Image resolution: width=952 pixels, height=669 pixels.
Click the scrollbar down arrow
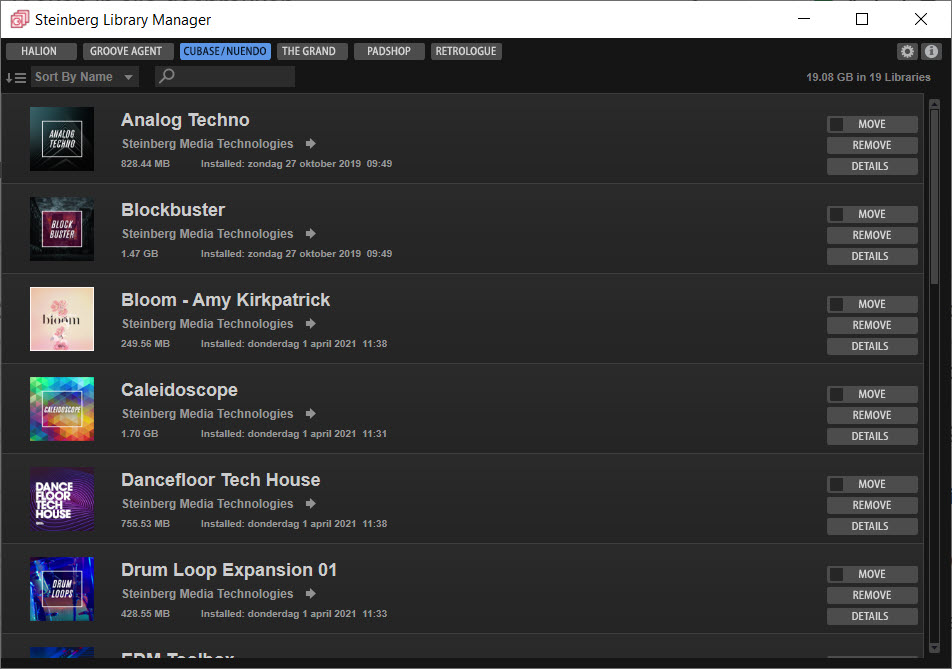[934, 648]
